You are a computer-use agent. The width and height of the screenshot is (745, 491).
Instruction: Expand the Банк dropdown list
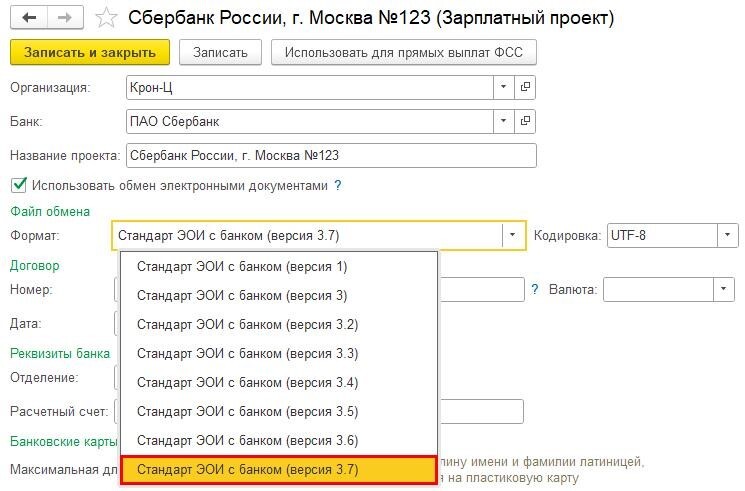tap(503, 122)
